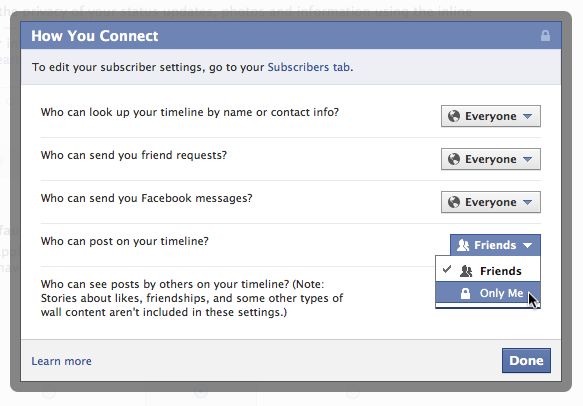The image size is (583, 406).
Task: Click the lock icon in dialog header
Action: 545,36
